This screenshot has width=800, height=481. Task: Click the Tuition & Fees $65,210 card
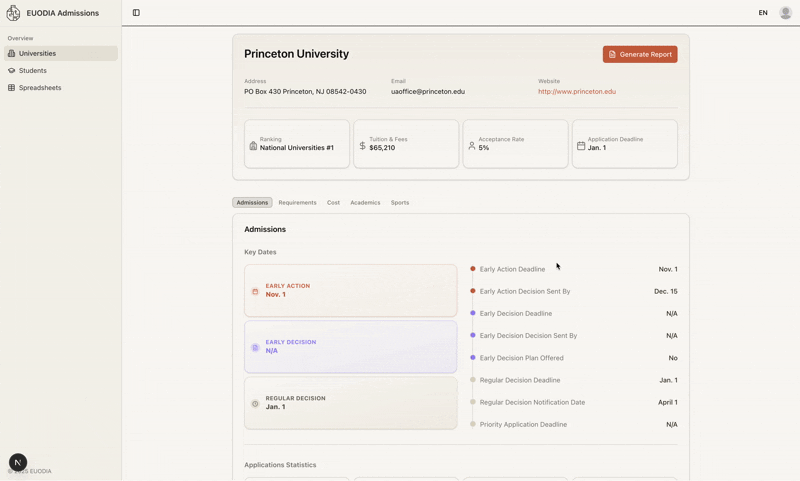tap(406, 144)
